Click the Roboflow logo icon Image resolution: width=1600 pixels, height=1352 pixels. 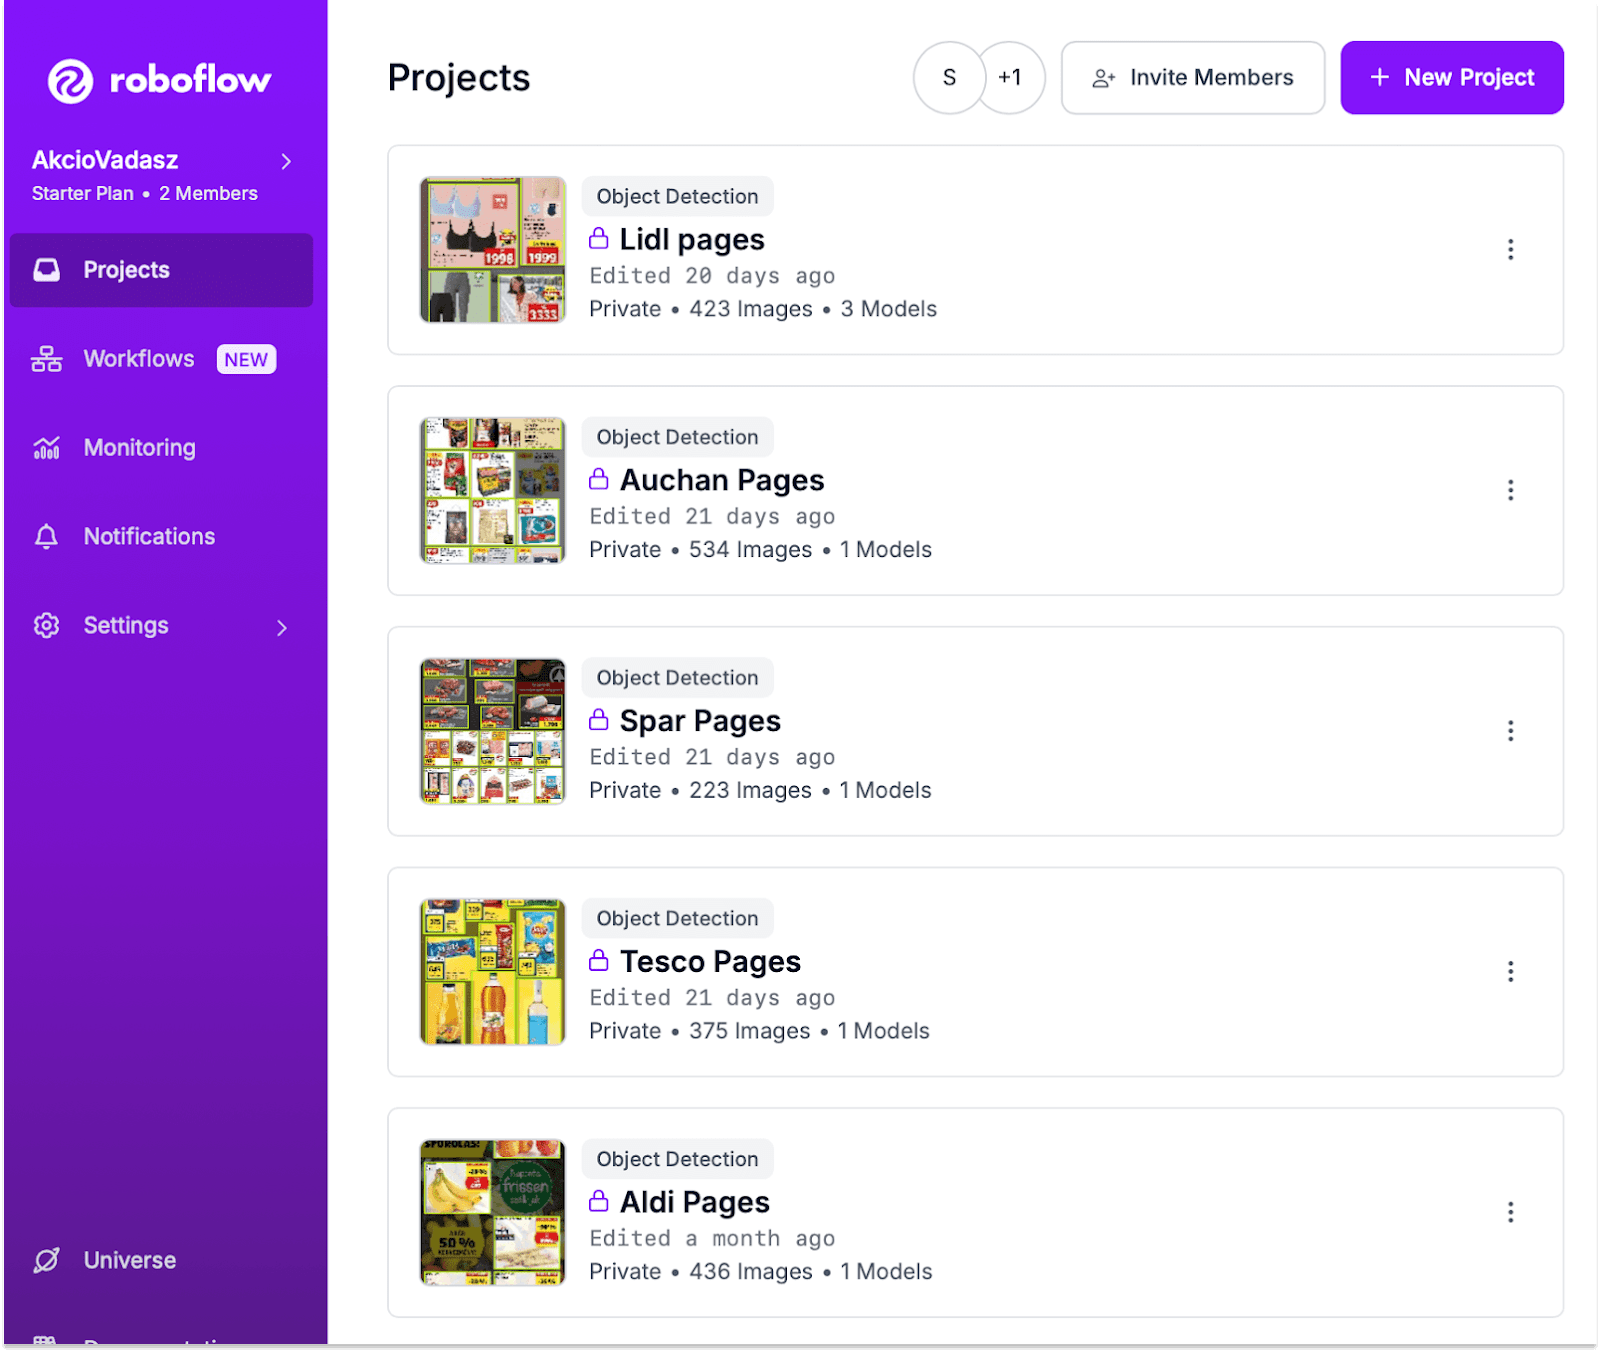tap(71, 81)
